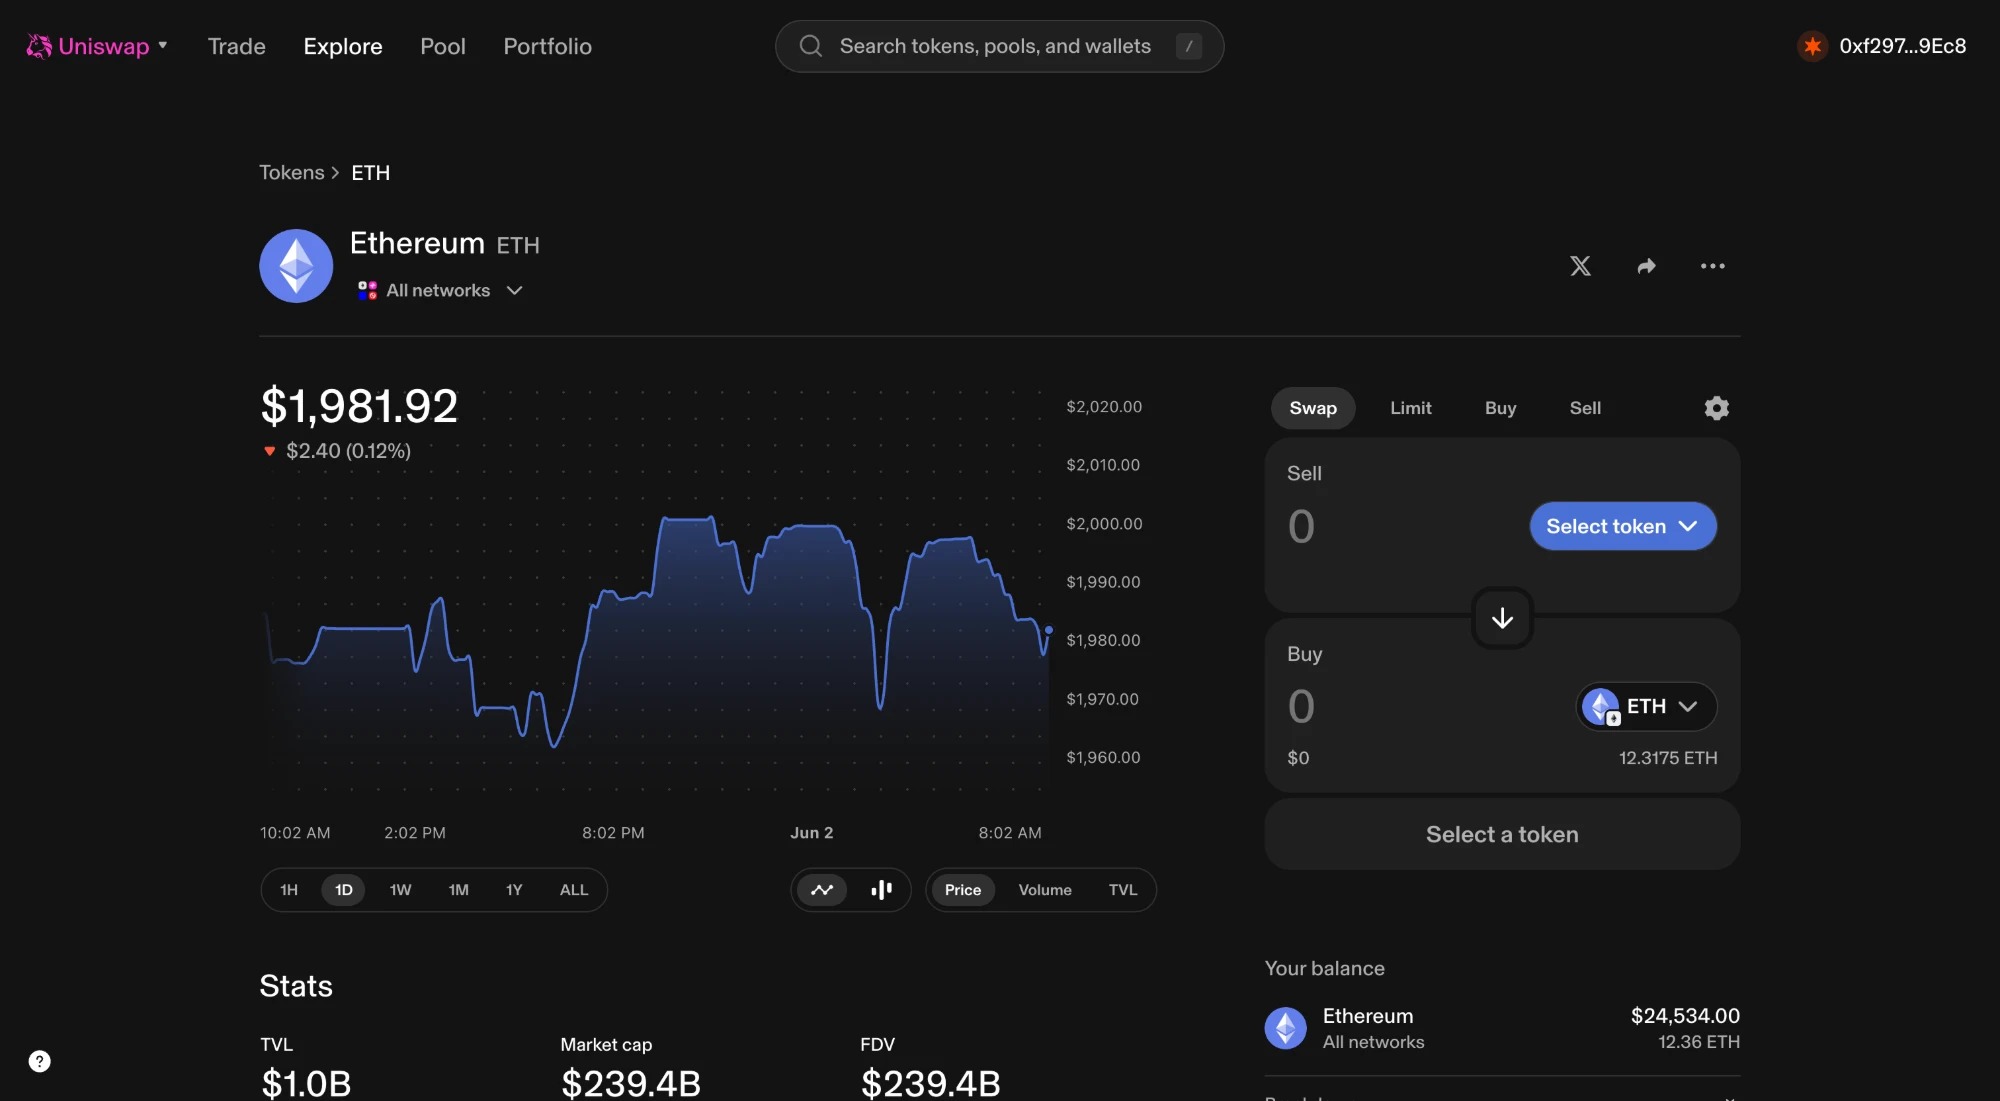Click the large Ethereum token logo

(x=296, y=266)
